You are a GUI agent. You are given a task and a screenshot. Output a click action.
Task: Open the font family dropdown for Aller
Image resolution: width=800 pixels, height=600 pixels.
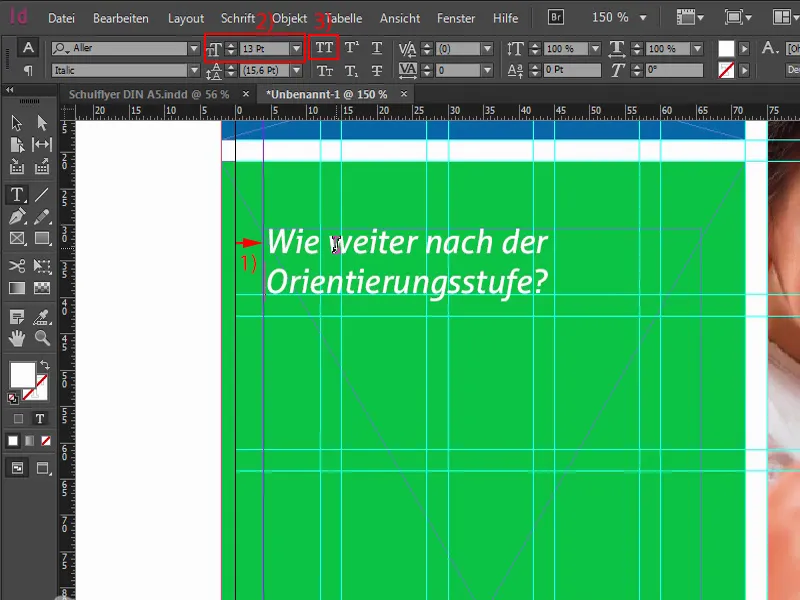194,48
